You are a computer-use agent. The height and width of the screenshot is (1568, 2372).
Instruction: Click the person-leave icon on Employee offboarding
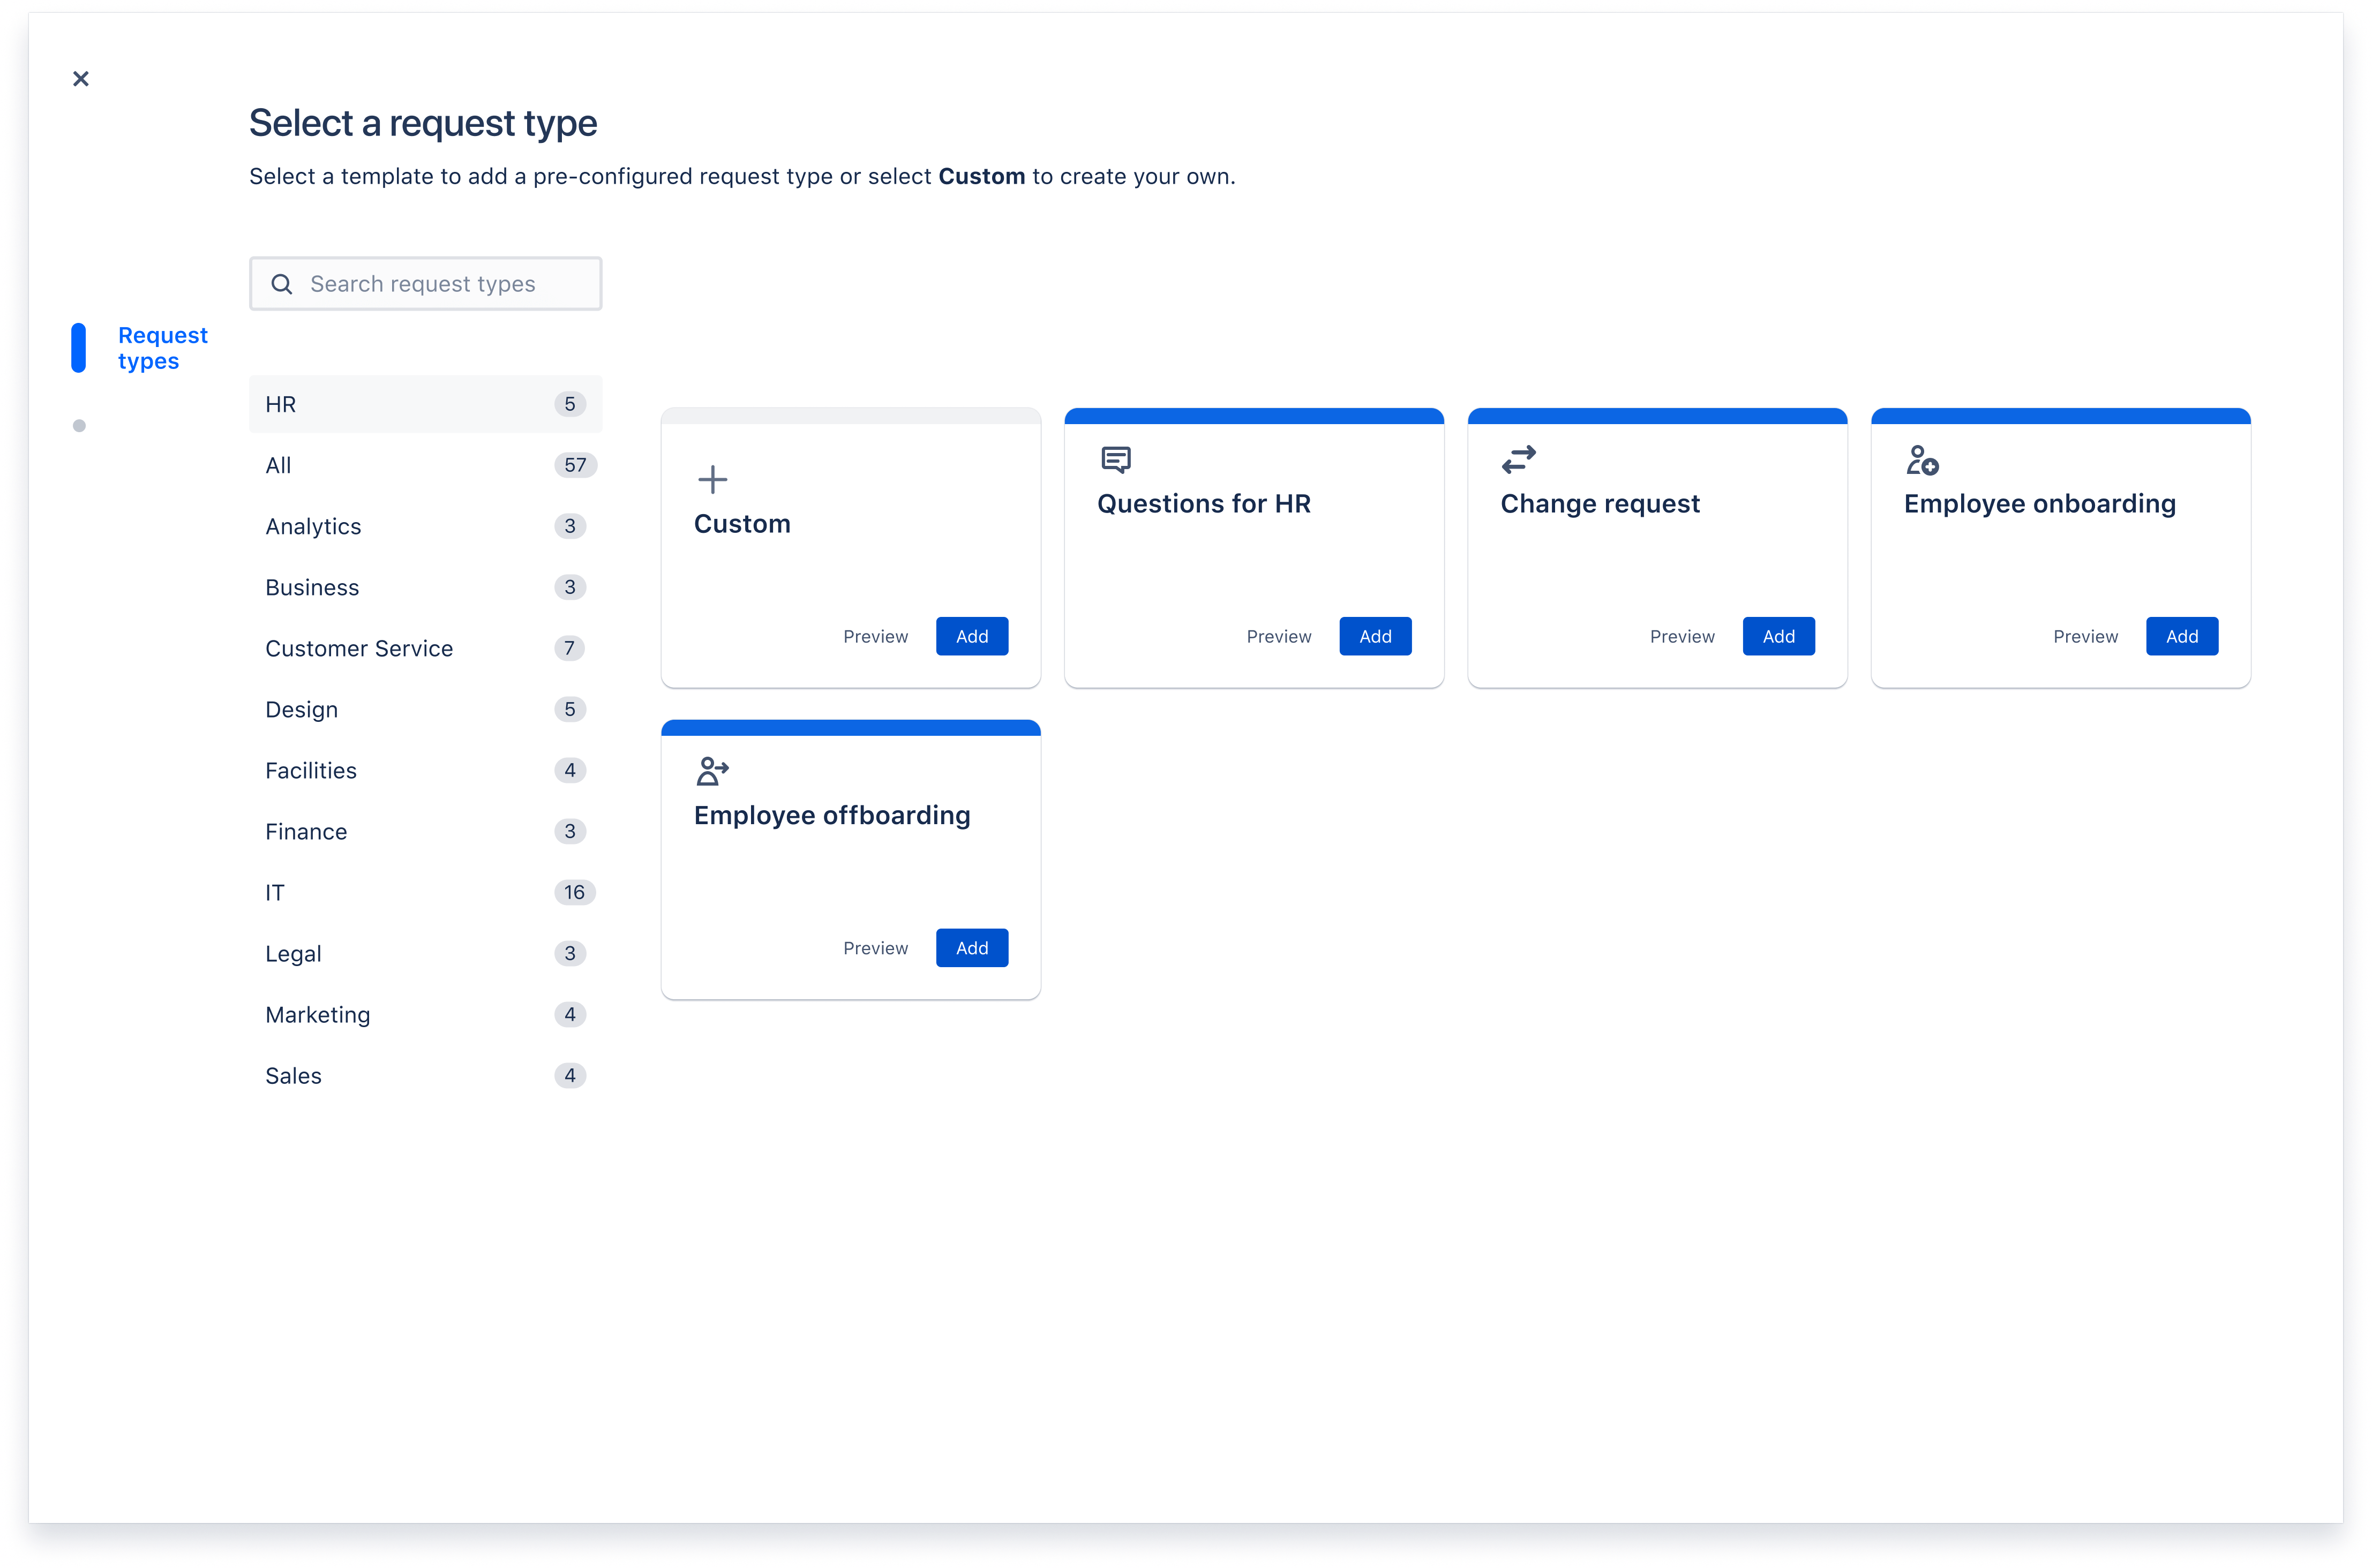click(712, 770)
